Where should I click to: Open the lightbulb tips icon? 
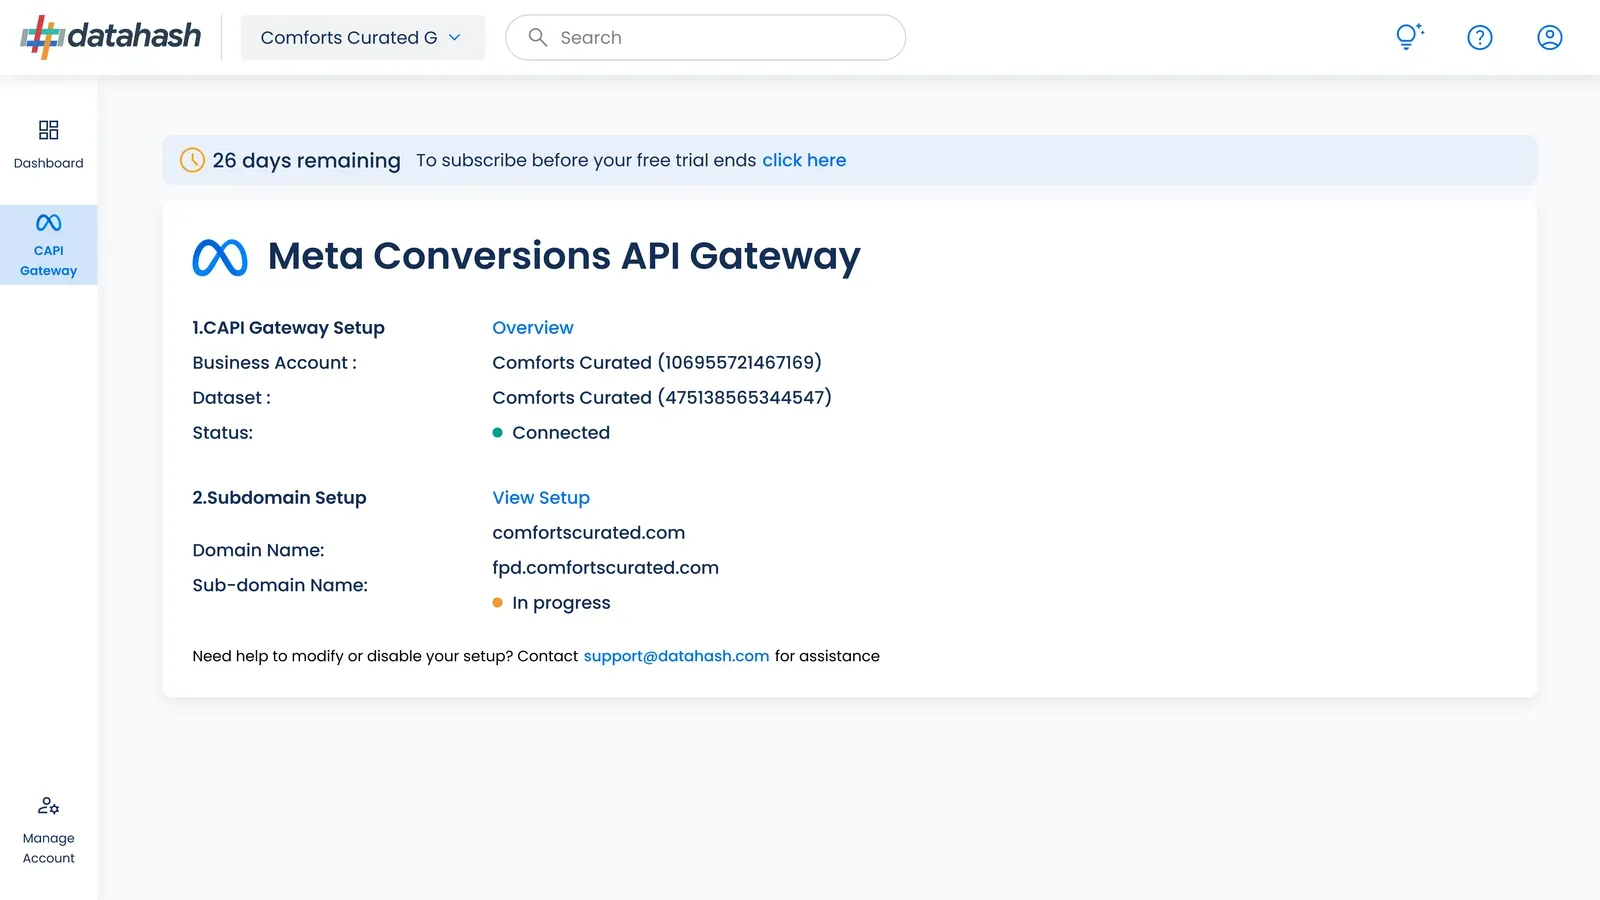pos(1409,37)
